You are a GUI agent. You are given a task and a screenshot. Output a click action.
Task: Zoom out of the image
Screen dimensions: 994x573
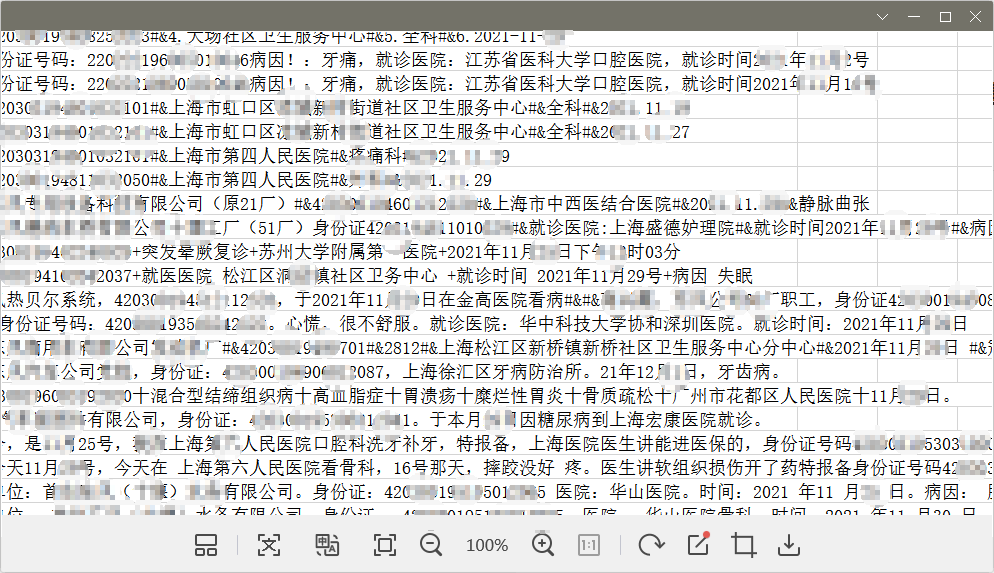click(431, 545)
